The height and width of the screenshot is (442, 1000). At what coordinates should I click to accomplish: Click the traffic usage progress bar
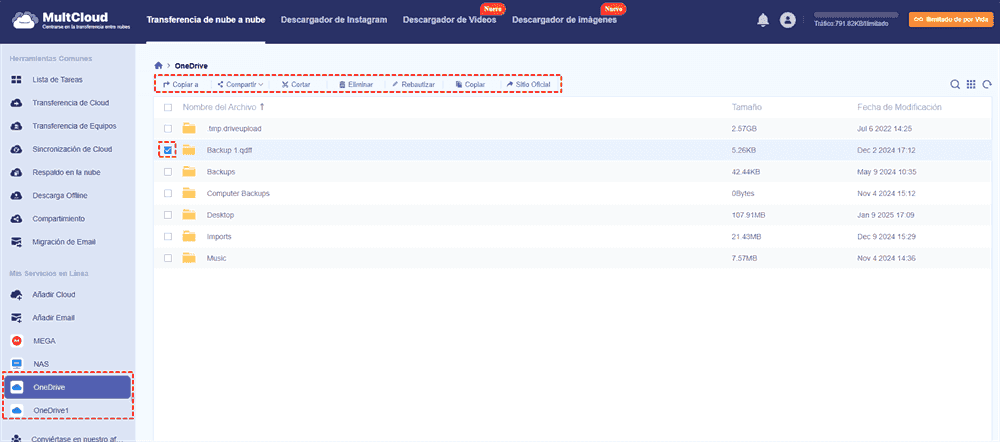click(856, 14)
